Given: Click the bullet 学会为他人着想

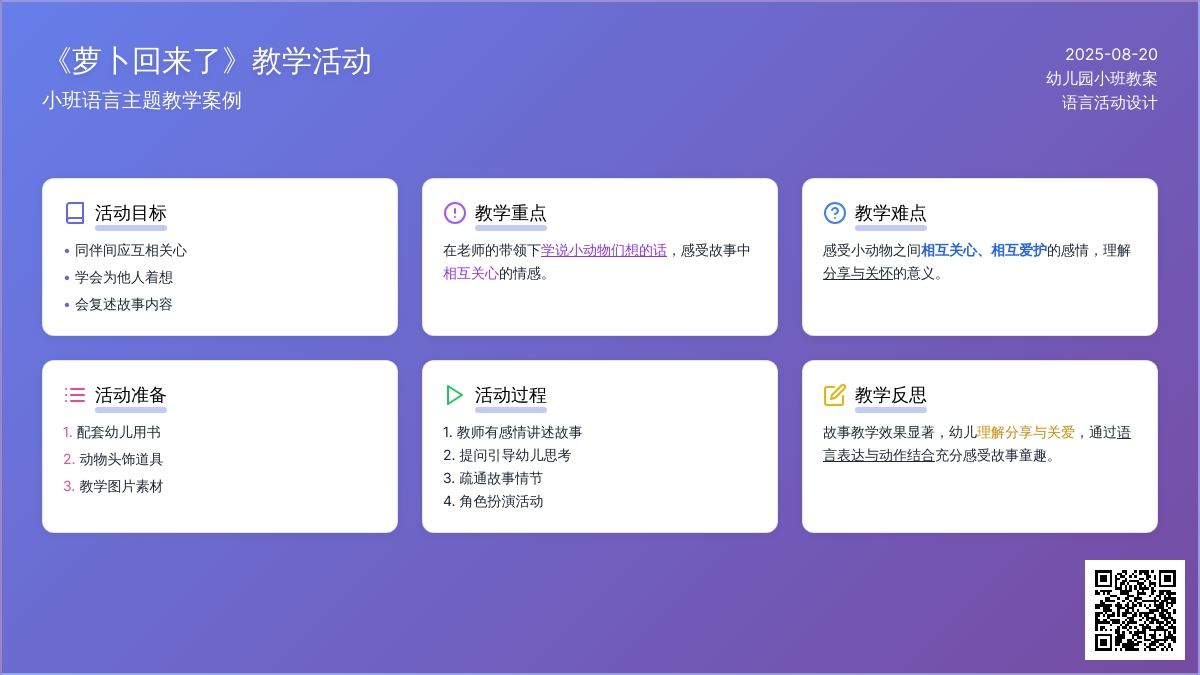Looking at the screenshot, I should click(124, 277).
